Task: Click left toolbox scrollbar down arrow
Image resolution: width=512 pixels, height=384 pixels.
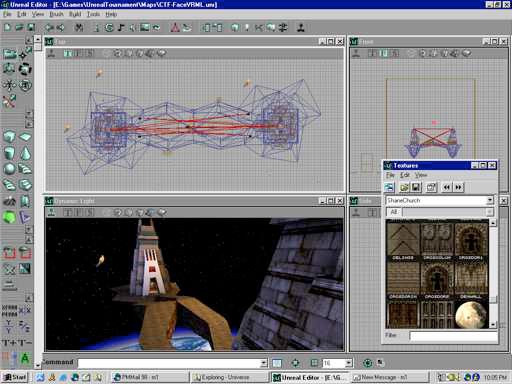Action: coord(38,365)
